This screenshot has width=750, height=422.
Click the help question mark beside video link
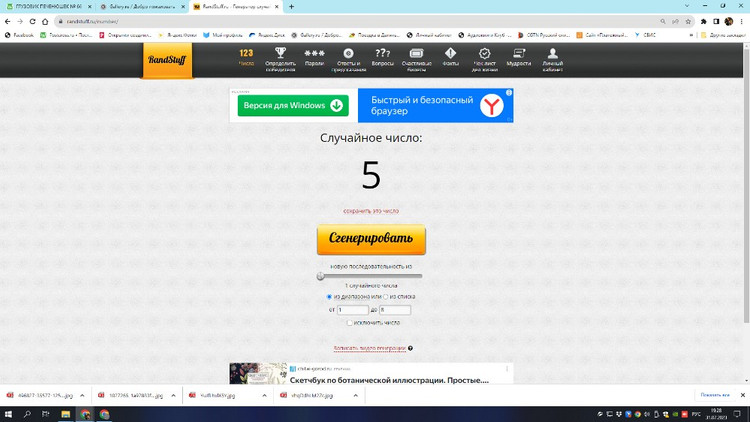pyautogui.click(x=410, y=349)
